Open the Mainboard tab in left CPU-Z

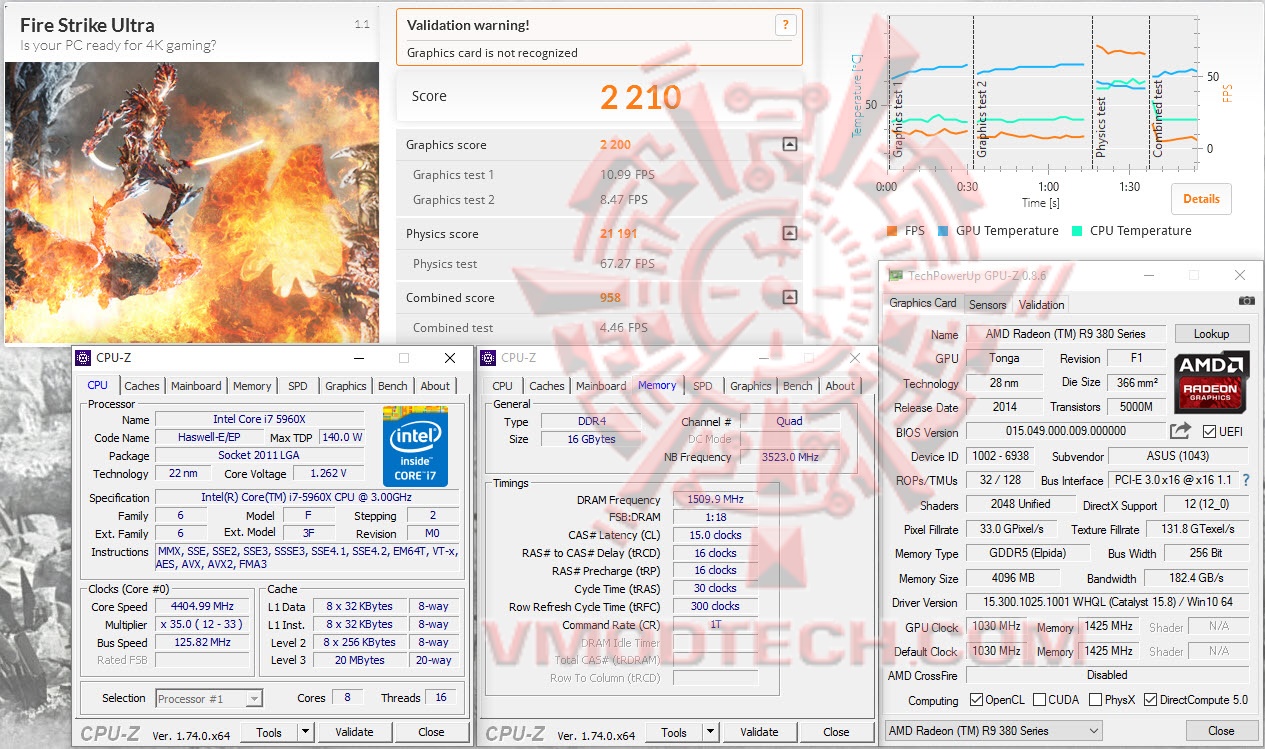coord(196,386)
